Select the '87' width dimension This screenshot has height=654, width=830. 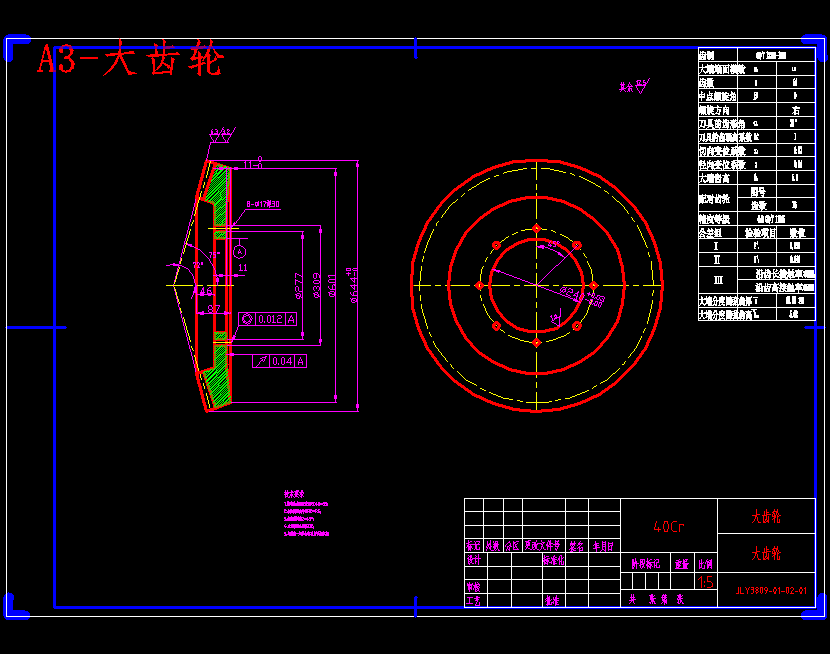[213, 309]
